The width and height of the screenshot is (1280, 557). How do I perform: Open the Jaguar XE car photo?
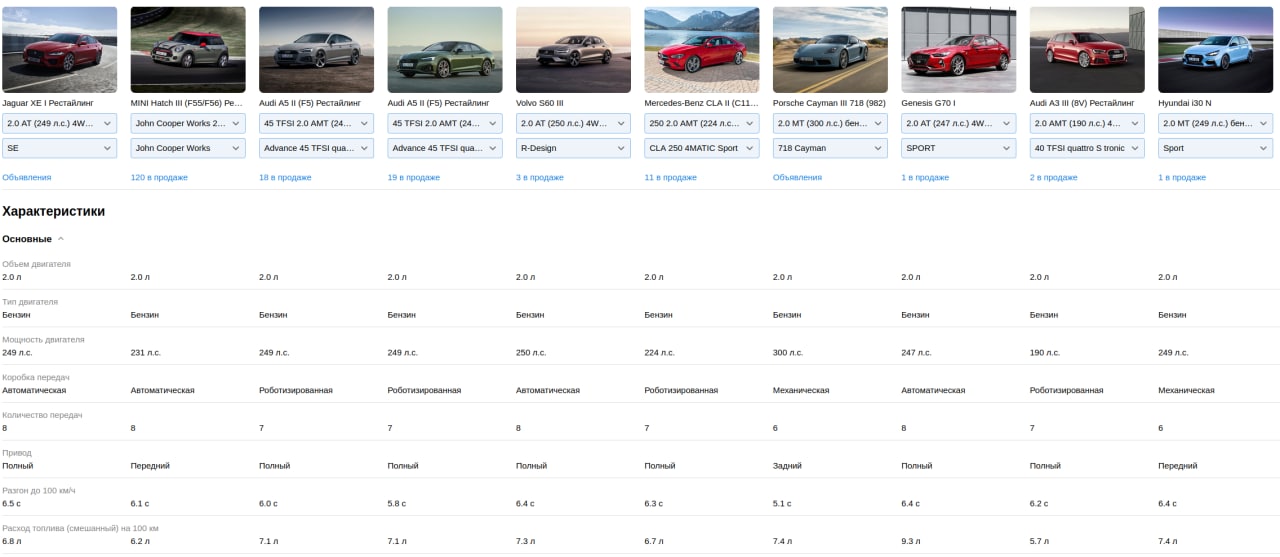(59, 50)
